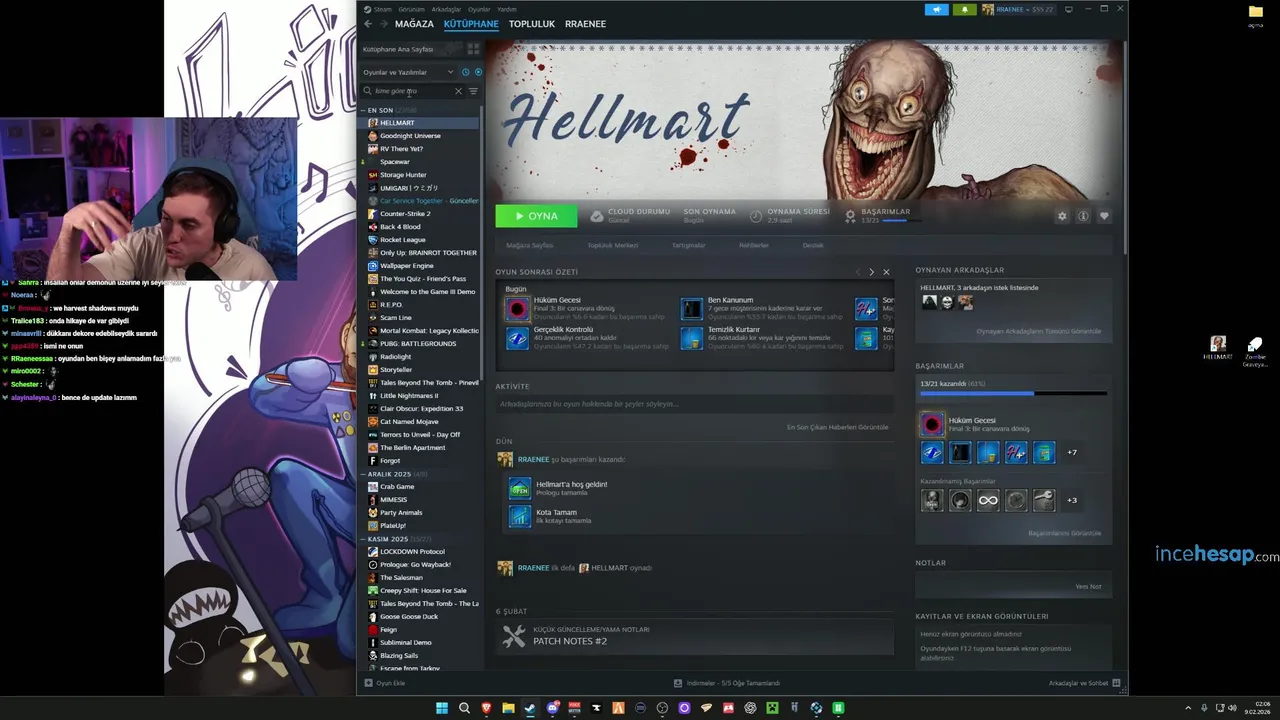This screenshot has width=1280, height=720.
Task: Open File Explorer from the taskbar
Action: (508, 708)
